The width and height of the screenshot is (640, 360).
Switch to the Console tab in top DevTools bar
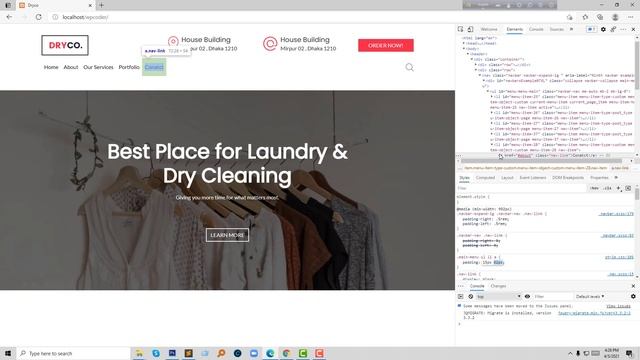click(536, 29)
